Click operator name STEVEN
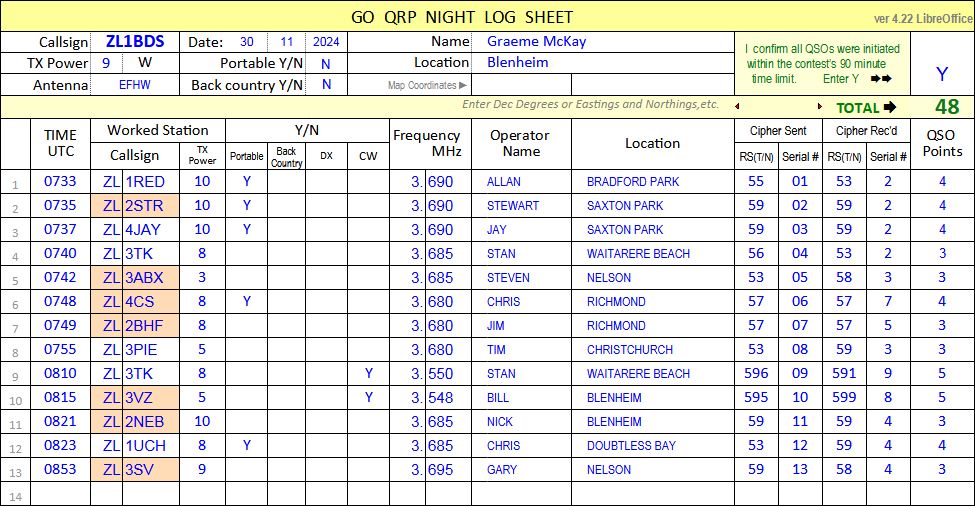975x506 pixels. point(508,278)
